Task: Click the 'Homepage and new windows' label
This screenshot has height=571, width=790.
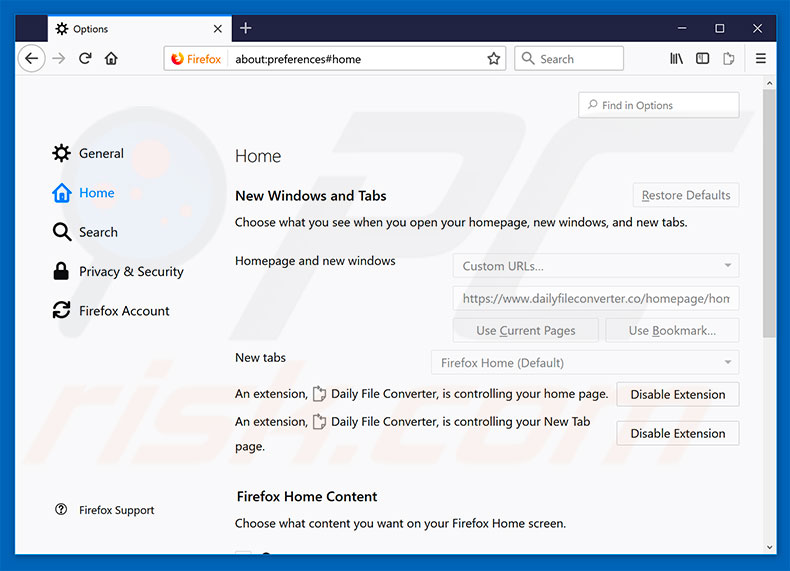Action: (315, 261)
